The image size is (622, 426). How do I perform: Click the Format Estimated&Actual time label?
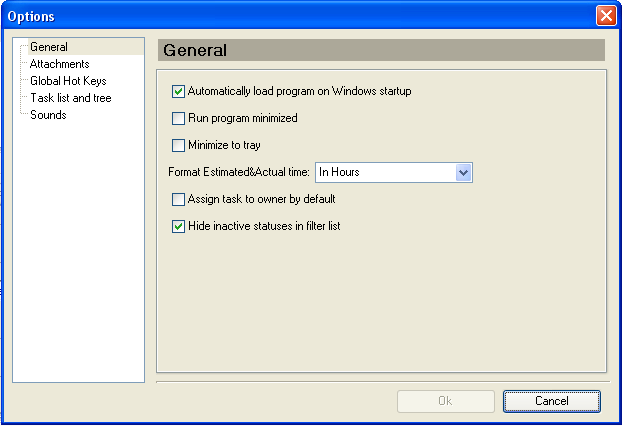coord(239,172)
